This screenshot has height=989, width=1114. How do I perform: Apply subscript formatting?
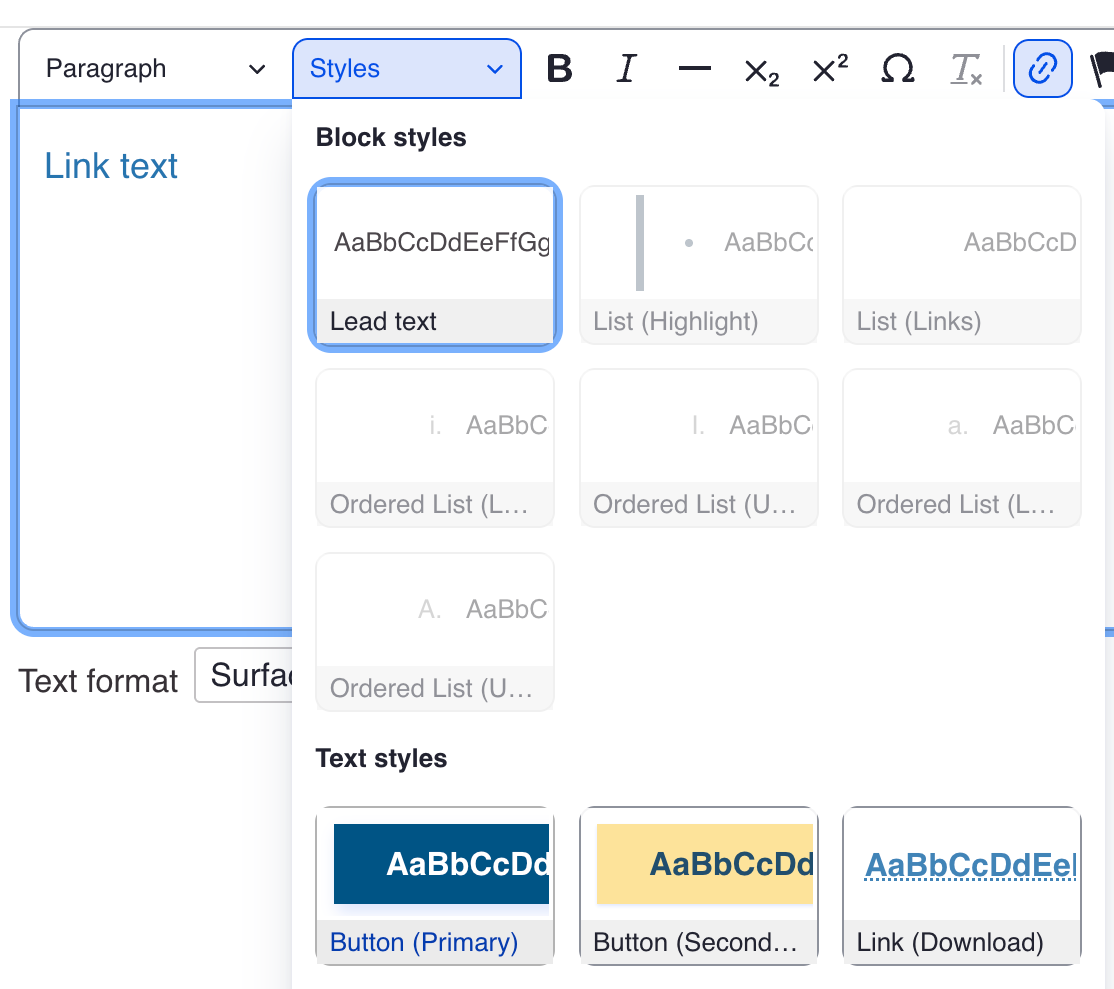click(761, 70)
